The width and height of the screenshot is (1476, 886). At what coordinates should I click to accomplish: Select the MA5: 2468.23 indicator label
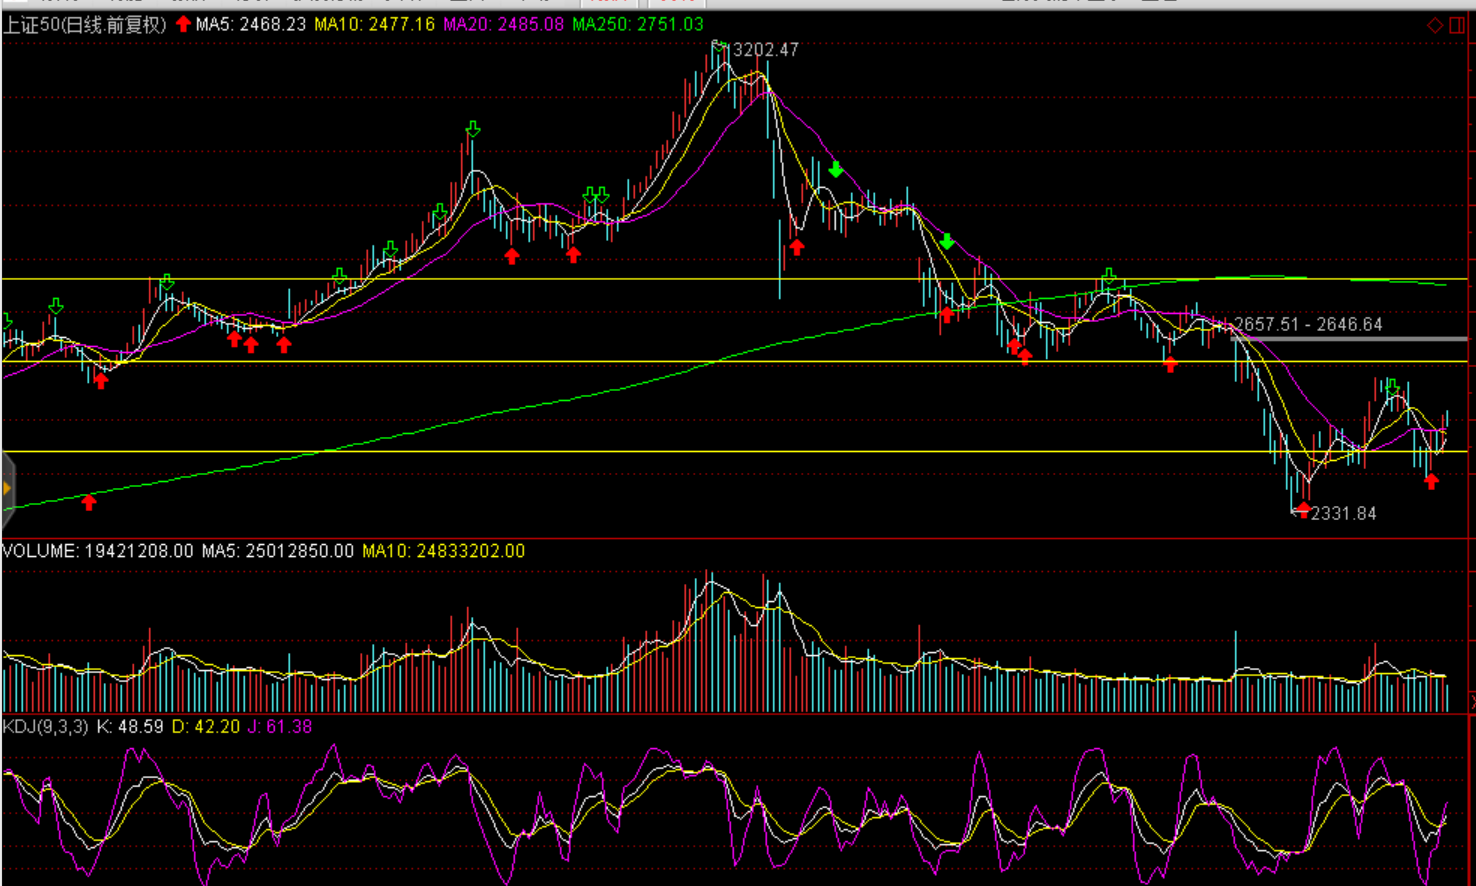251,24
